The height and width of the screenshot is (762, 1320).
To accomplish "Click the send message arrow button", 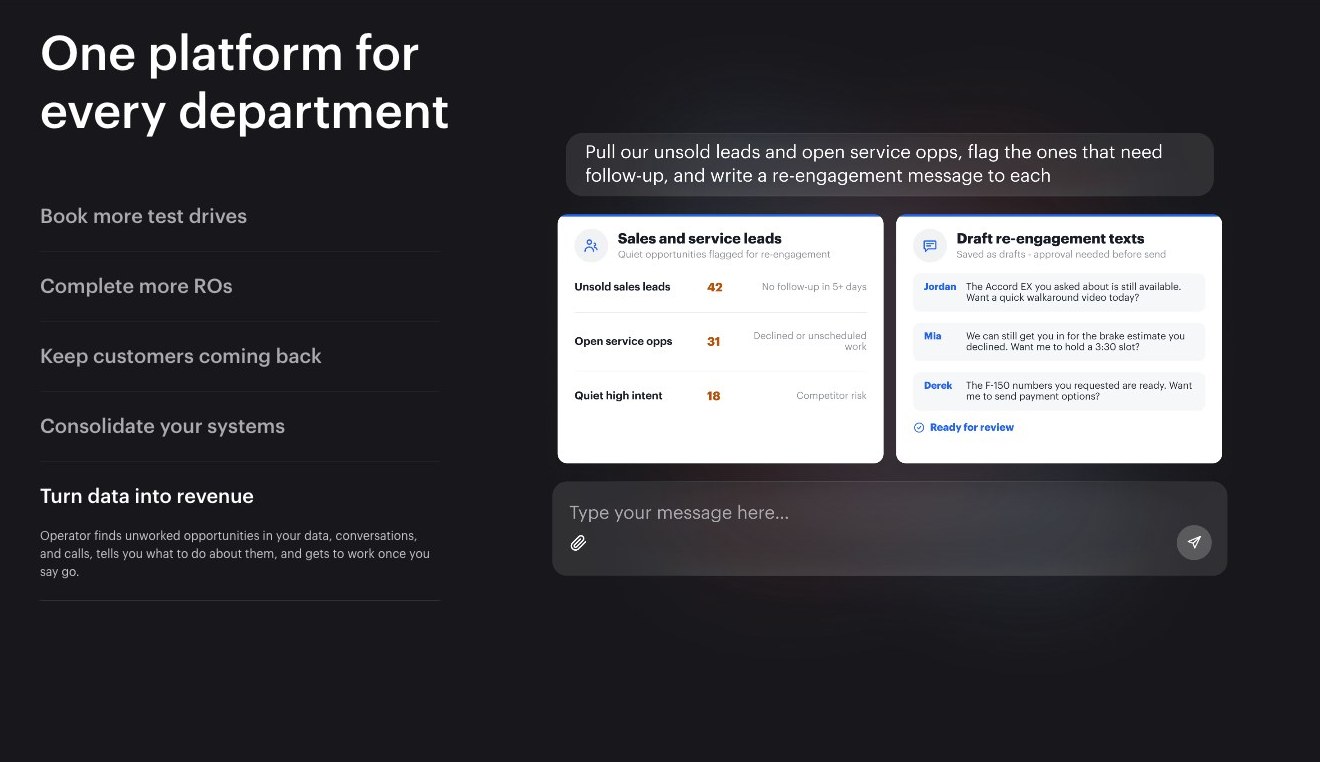I will tap(1194, 542).
